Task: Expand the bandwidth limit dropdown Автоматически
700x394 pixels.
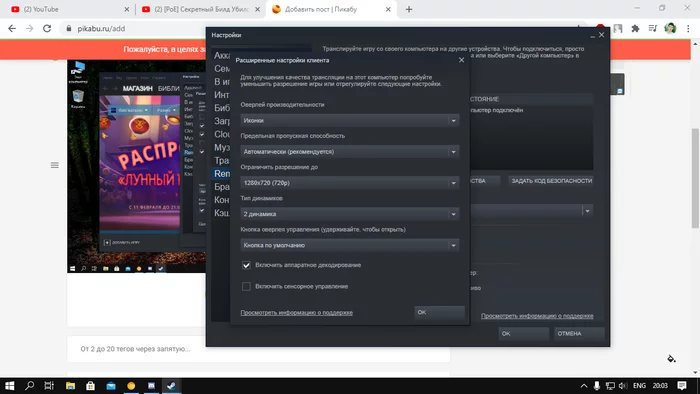Action: (x=350, y=152)
